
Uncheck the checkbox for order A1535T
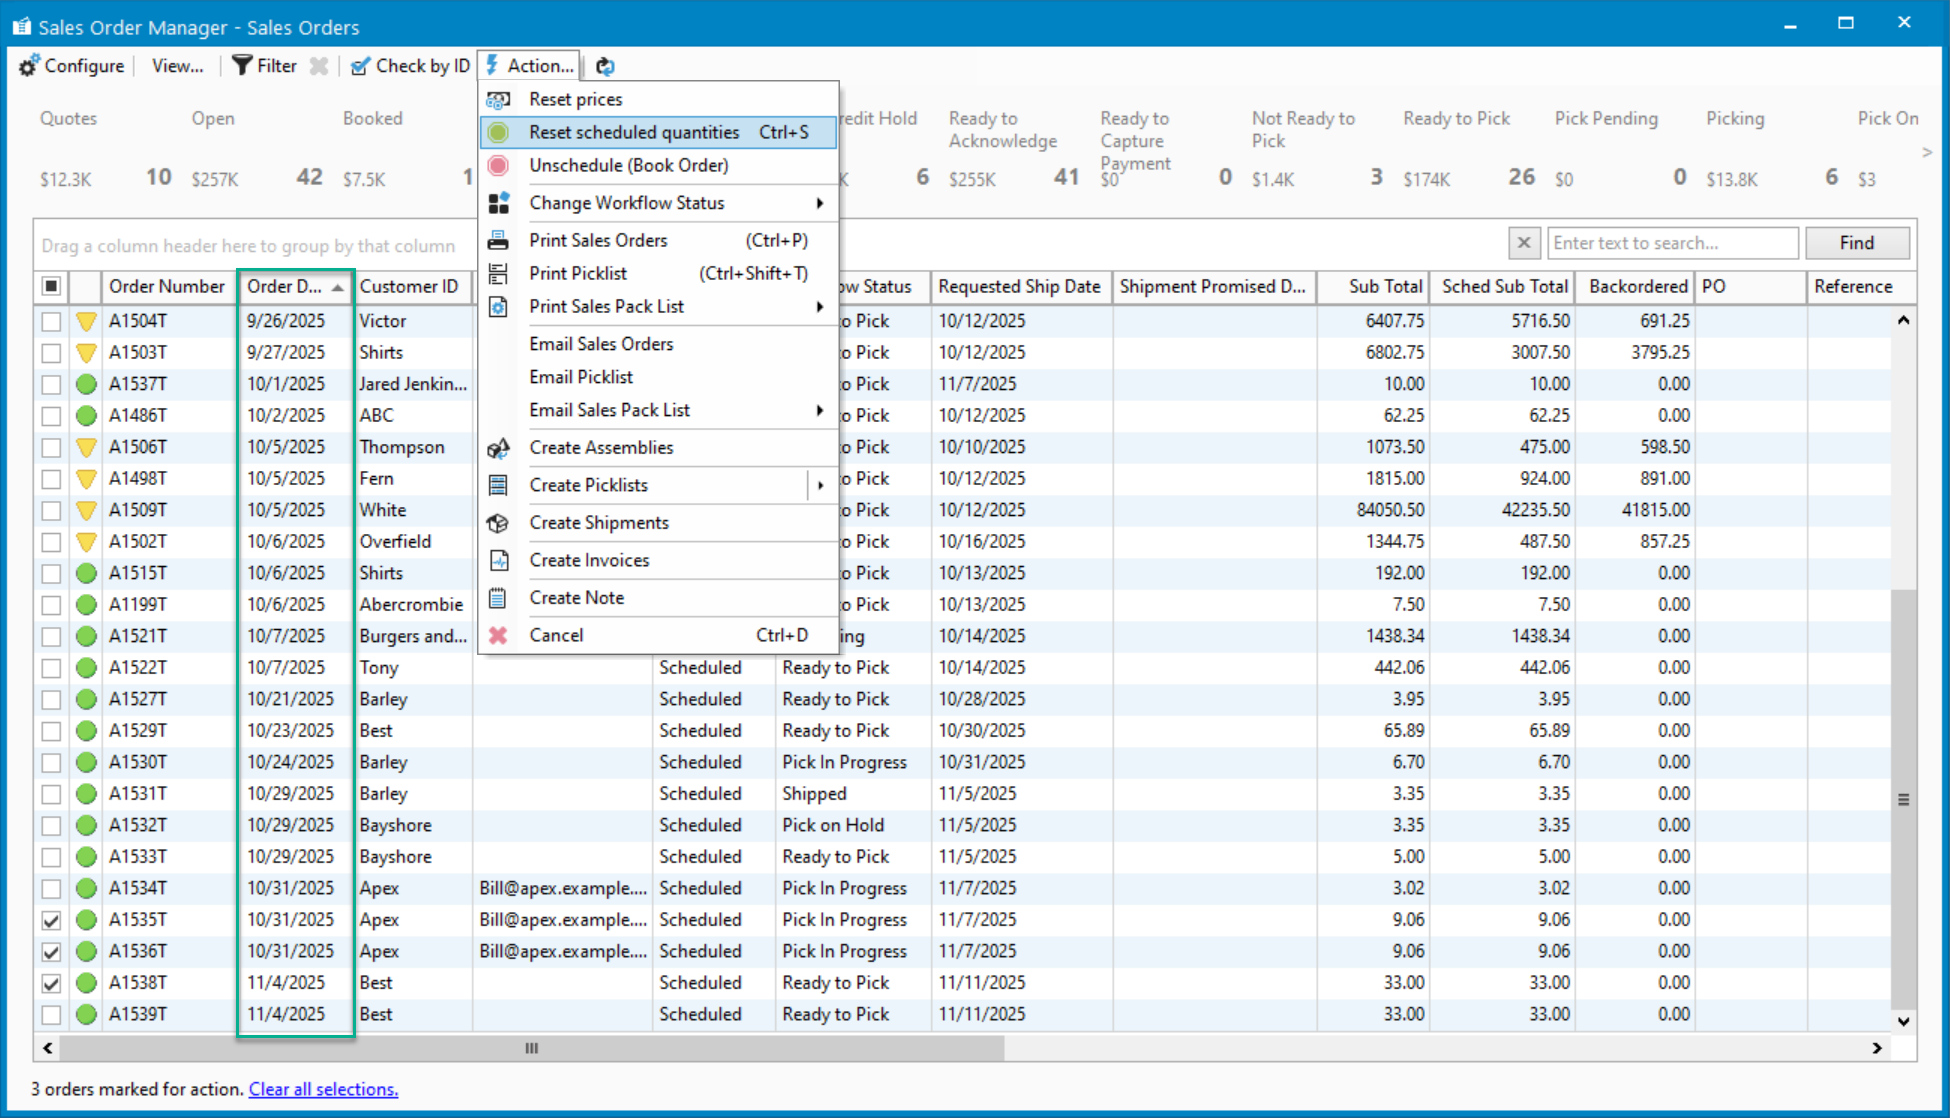pos(51,920)
